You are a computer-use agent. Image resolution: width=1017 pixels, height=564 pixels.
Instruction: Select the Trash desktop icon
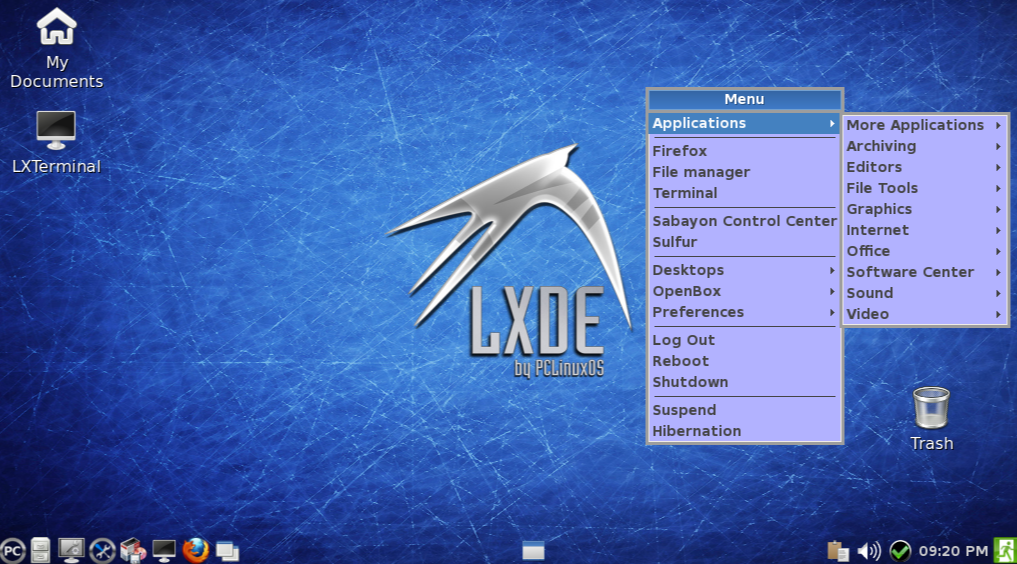(x=931, y=419)
